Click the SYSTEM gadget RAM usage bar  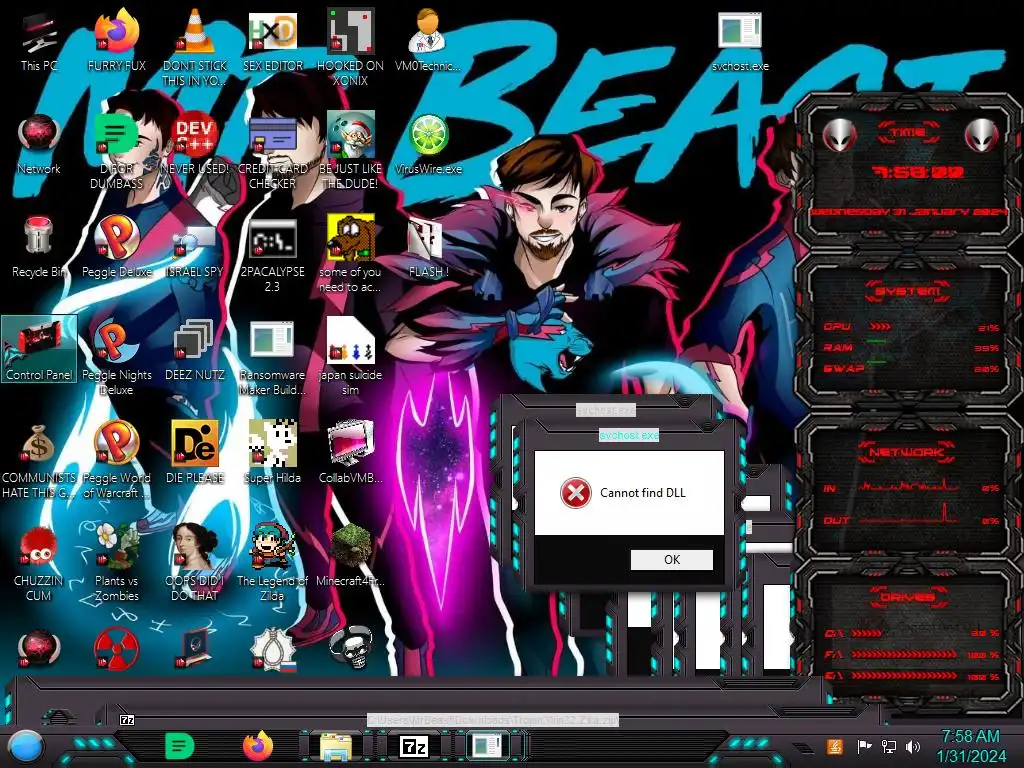click(876, 341)
